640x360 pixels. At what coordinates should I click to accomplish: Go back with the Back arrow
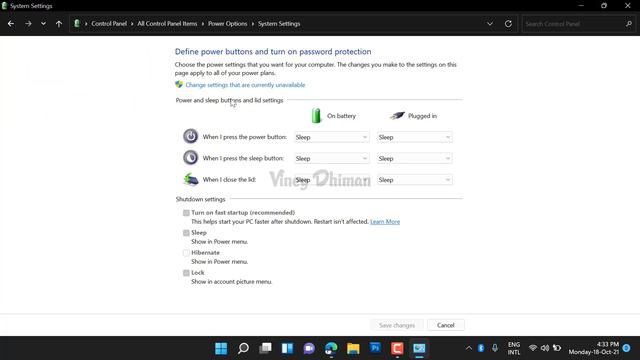coord(11,24)
